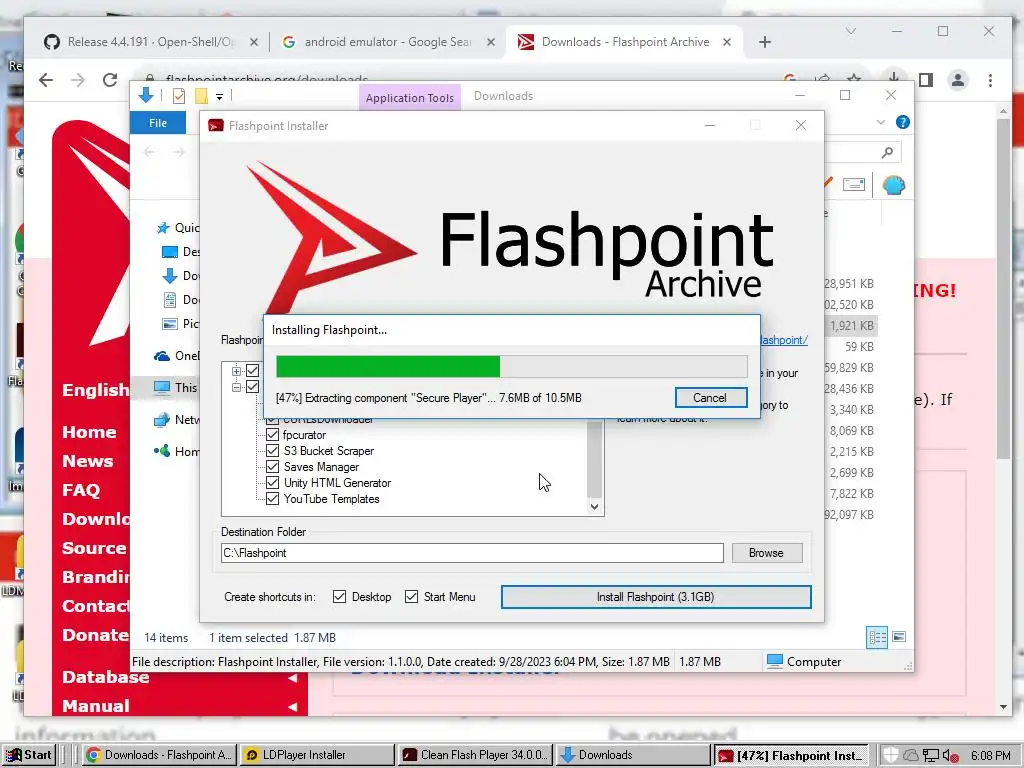Click the explorer search magnifier icon
Viewport: 1024px width, 768px height.
click(887, 152)
